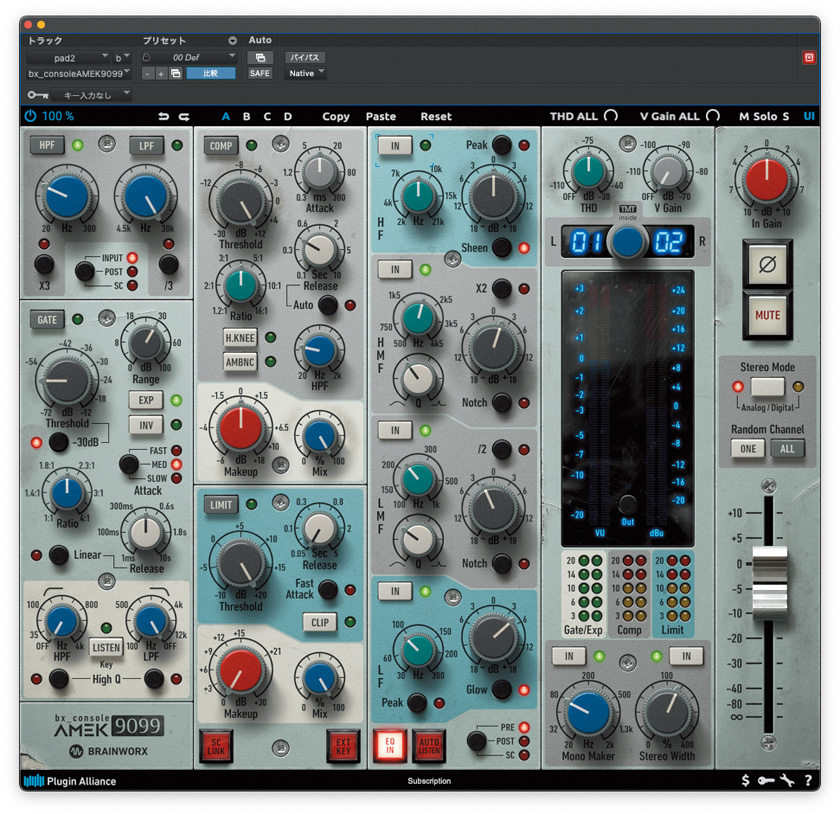Click the 比較 compare button
This screenshot has width=840, height=814.
[211, 73]
